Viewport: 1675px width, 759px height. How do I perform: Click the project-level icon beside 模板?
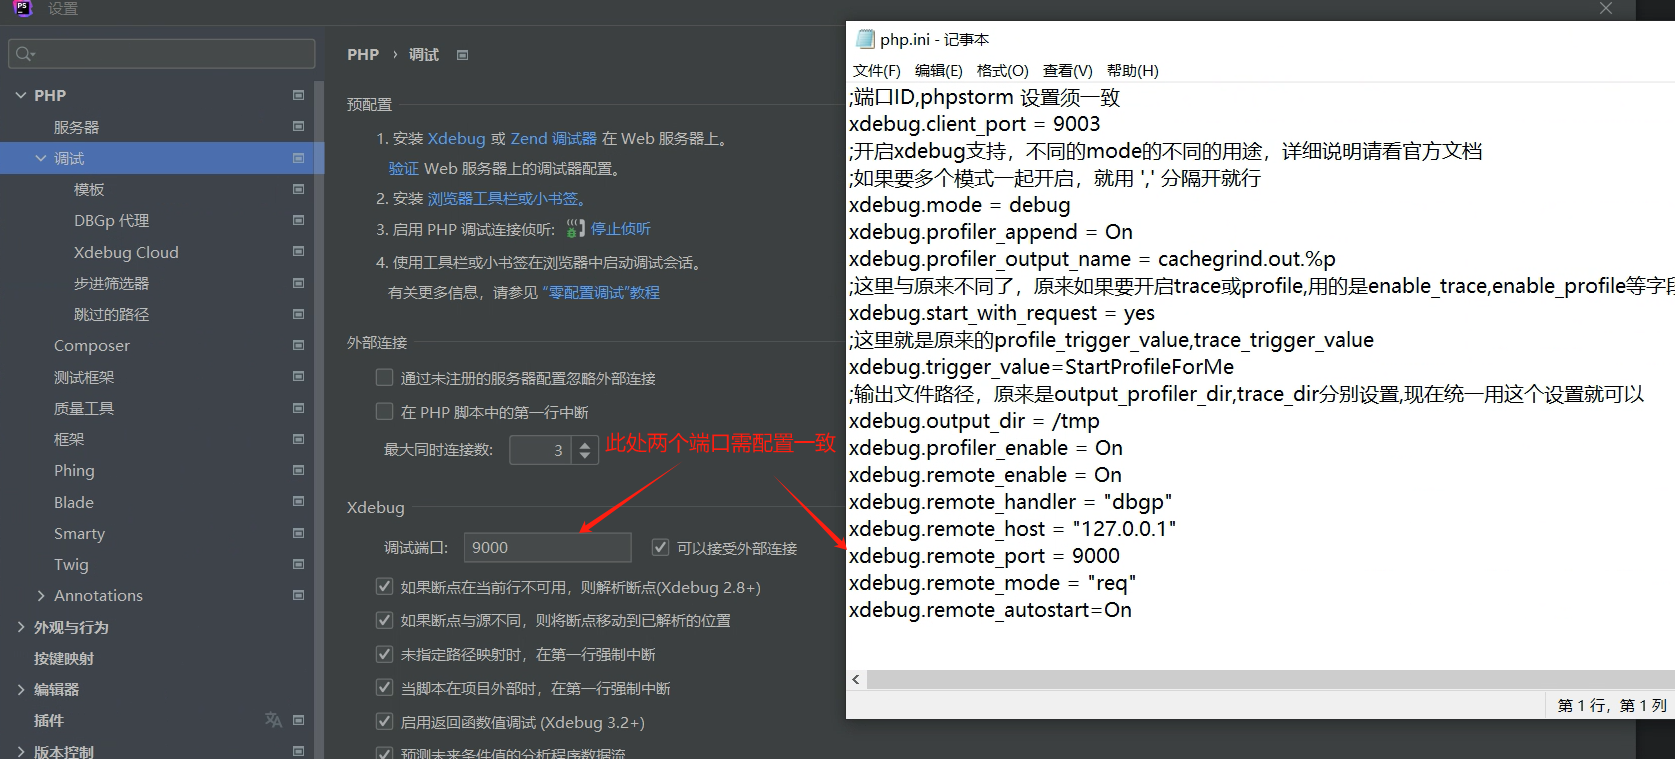tap(298, 188)
